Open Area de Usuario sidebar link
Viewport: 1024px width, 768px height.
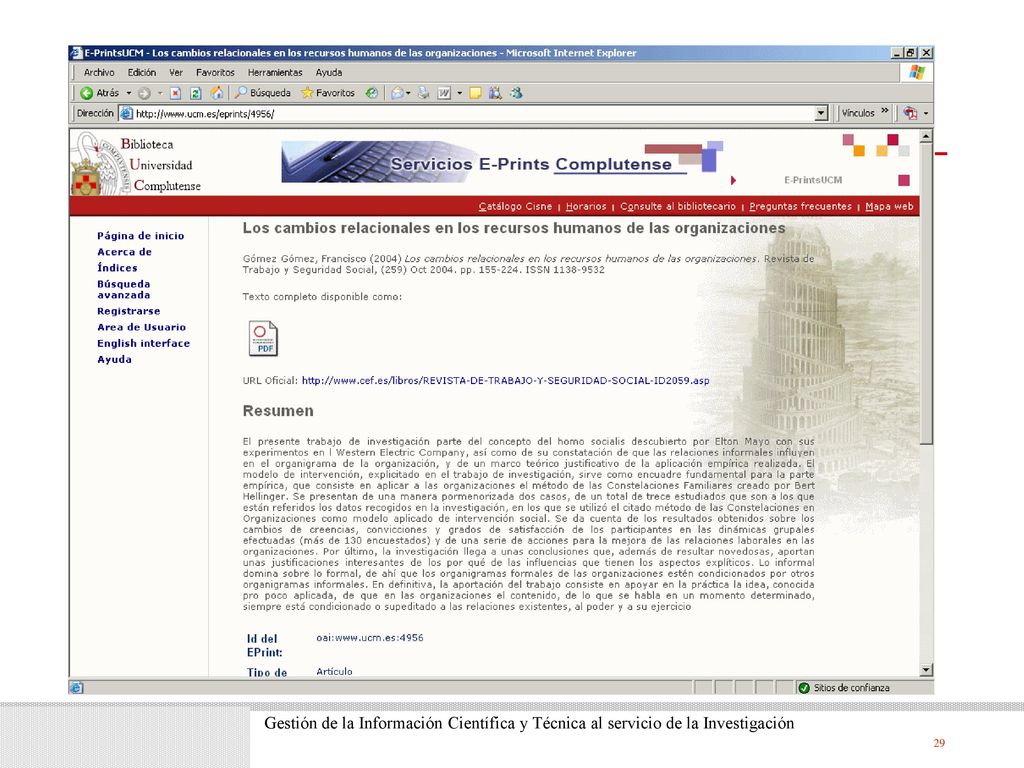[141, 327]
